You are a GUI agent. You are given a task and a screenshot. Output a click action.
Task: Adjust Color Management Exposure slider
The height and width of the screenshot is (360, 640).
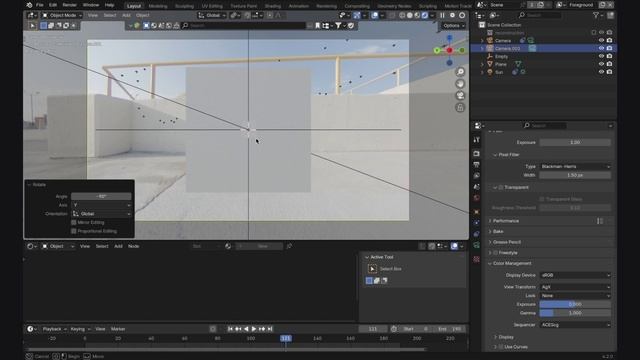point(575,304)
